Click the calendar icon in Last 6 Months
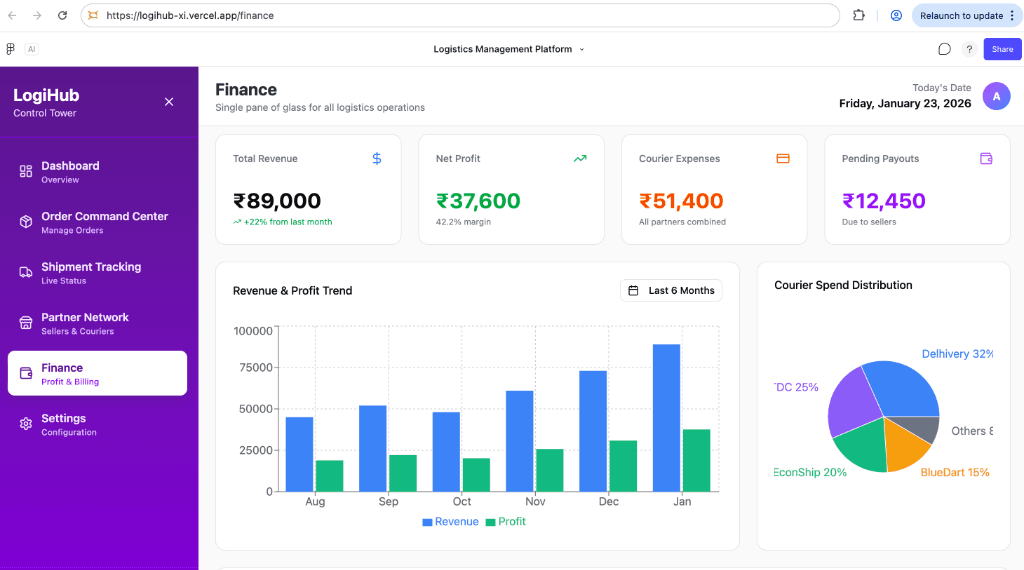Screen dimensions: 1024x570 pyautogui.click(x=633, y=291)
